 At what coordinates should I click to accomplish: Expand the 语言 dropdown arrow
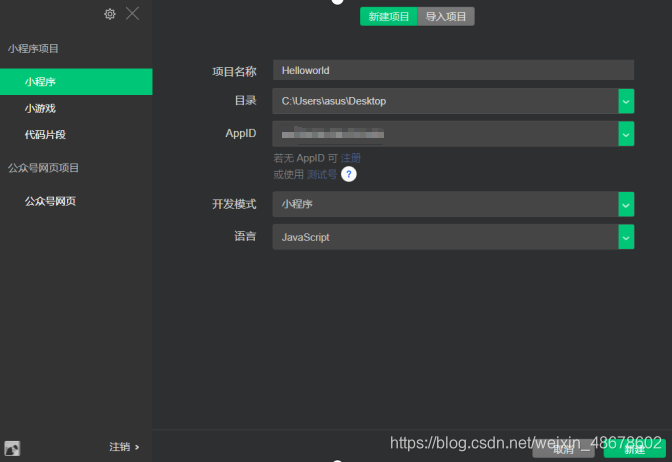pos(626,237)
